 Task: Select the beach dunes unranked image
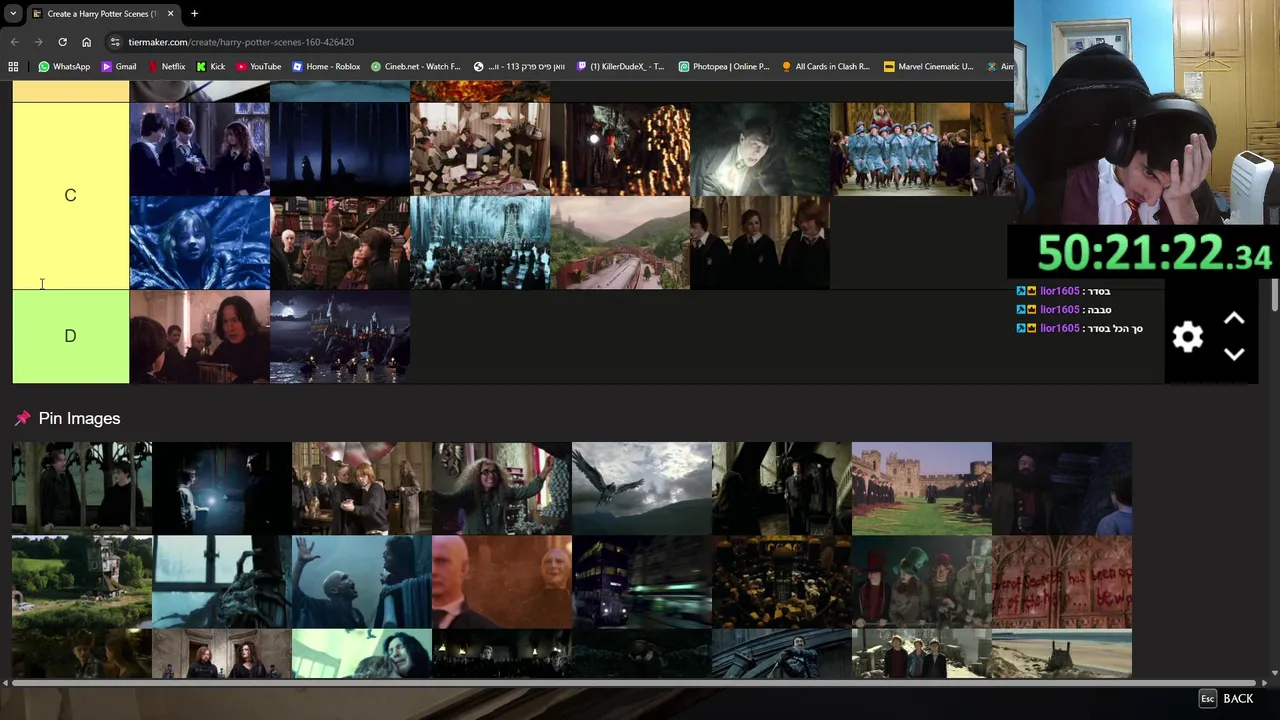pos(1062,654)
